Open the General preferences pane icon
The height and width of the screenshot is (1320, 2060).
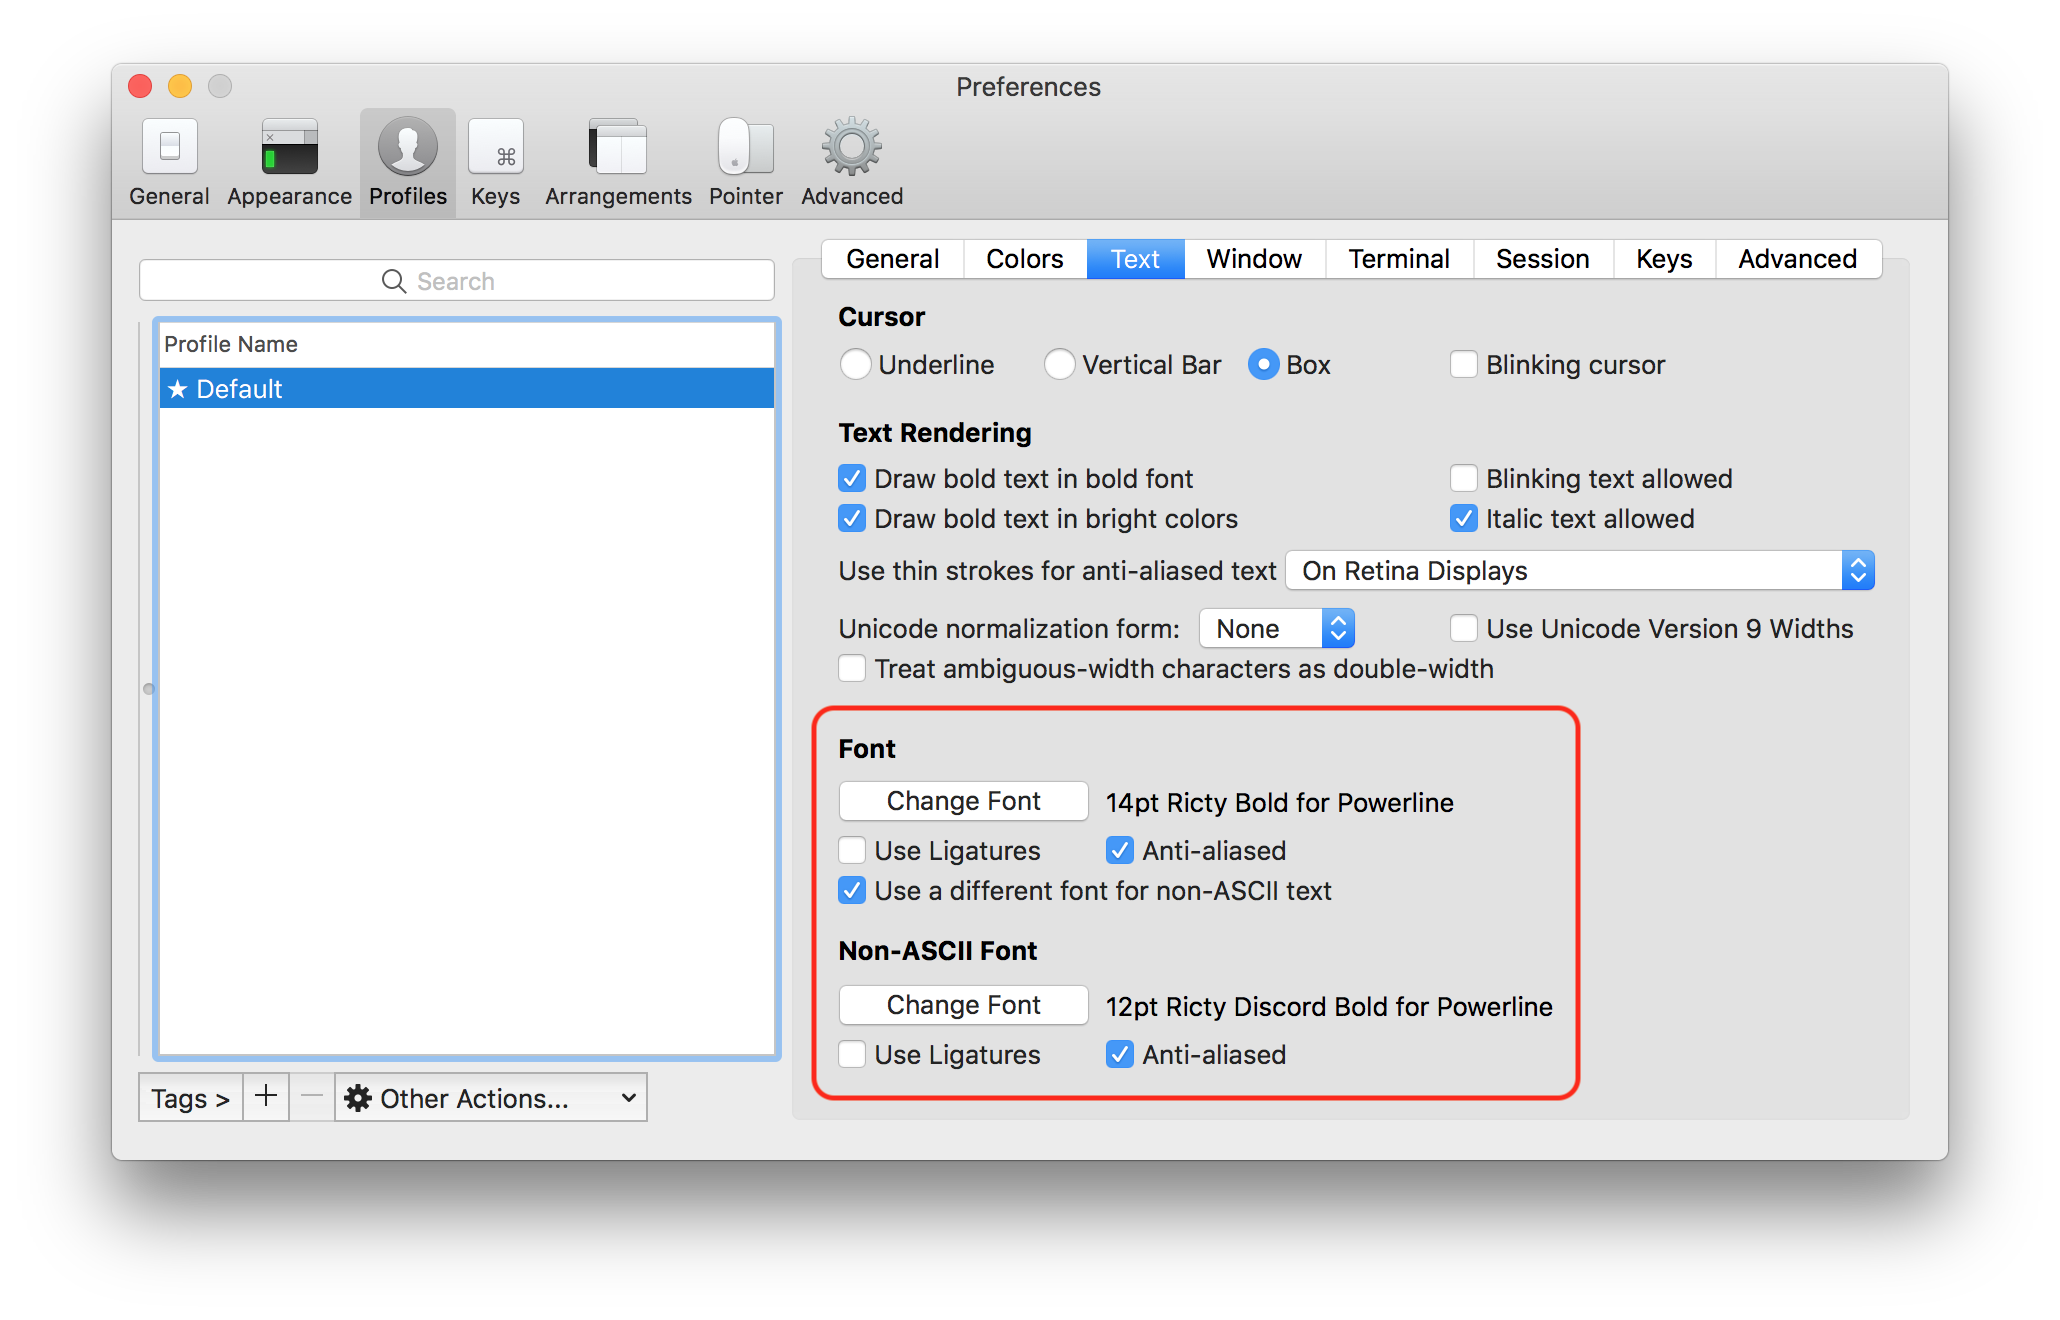(169, 148)
